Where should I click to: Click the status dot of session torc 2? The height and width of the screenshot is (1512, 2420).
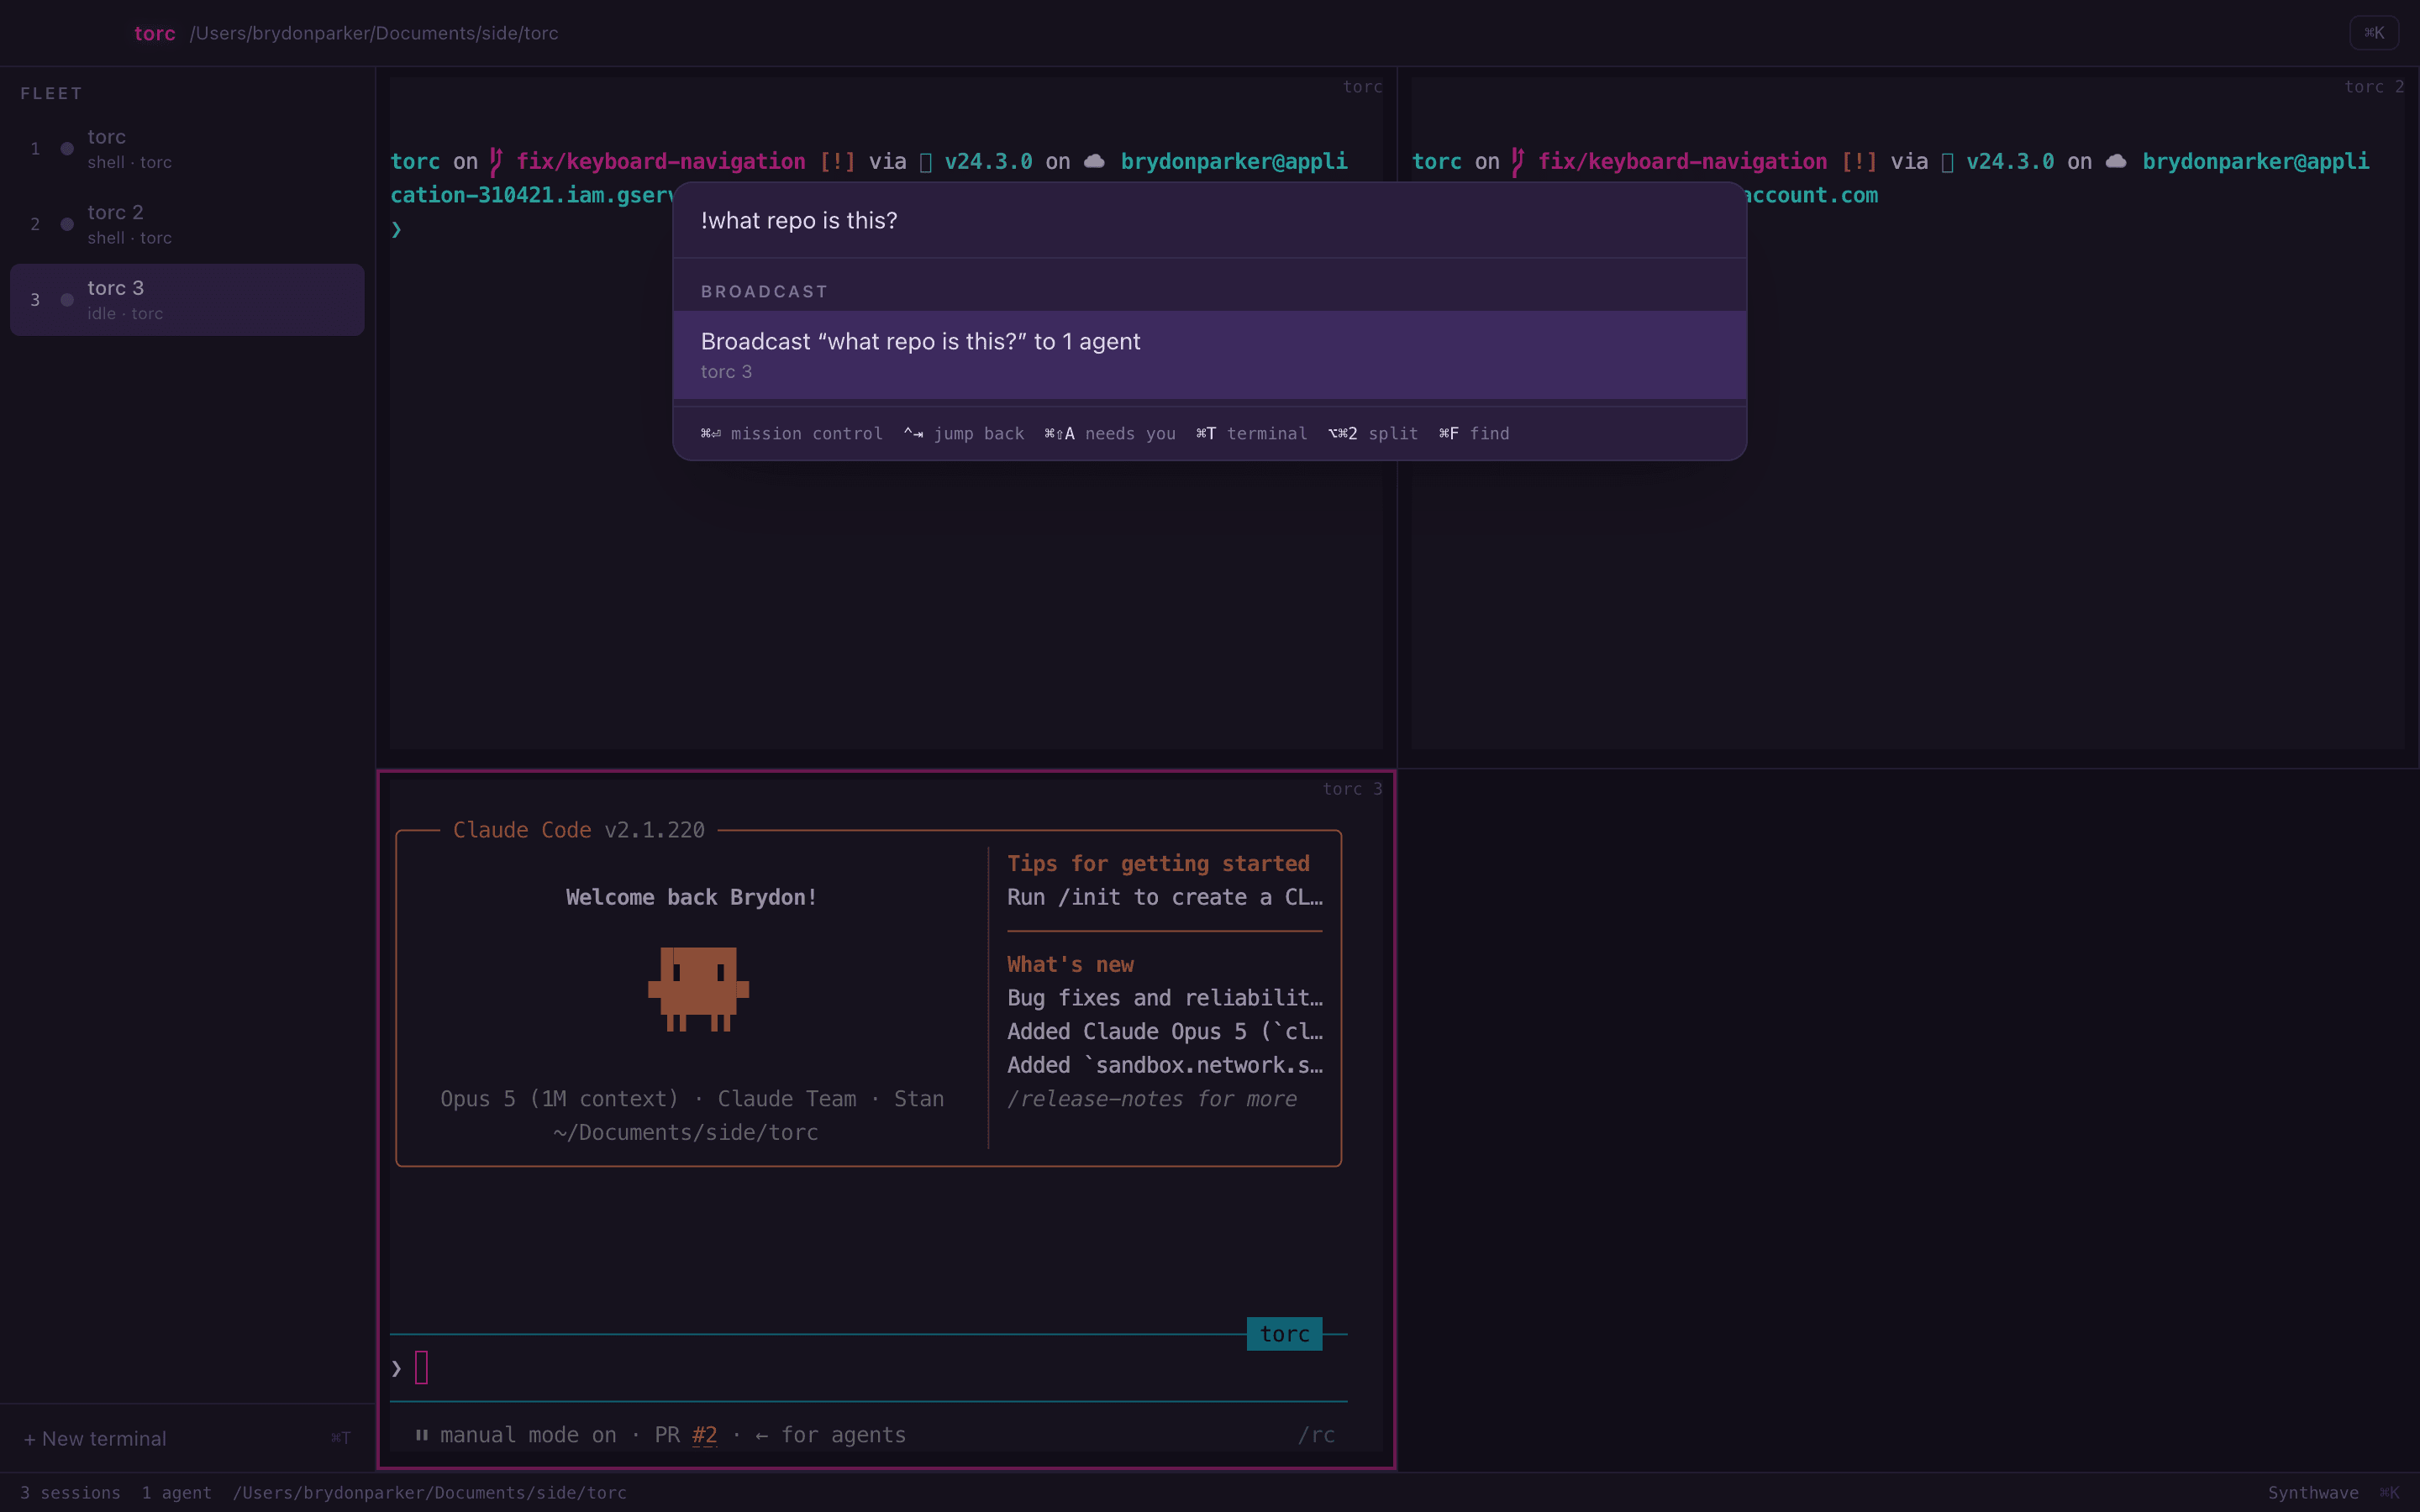coord(67,224)
